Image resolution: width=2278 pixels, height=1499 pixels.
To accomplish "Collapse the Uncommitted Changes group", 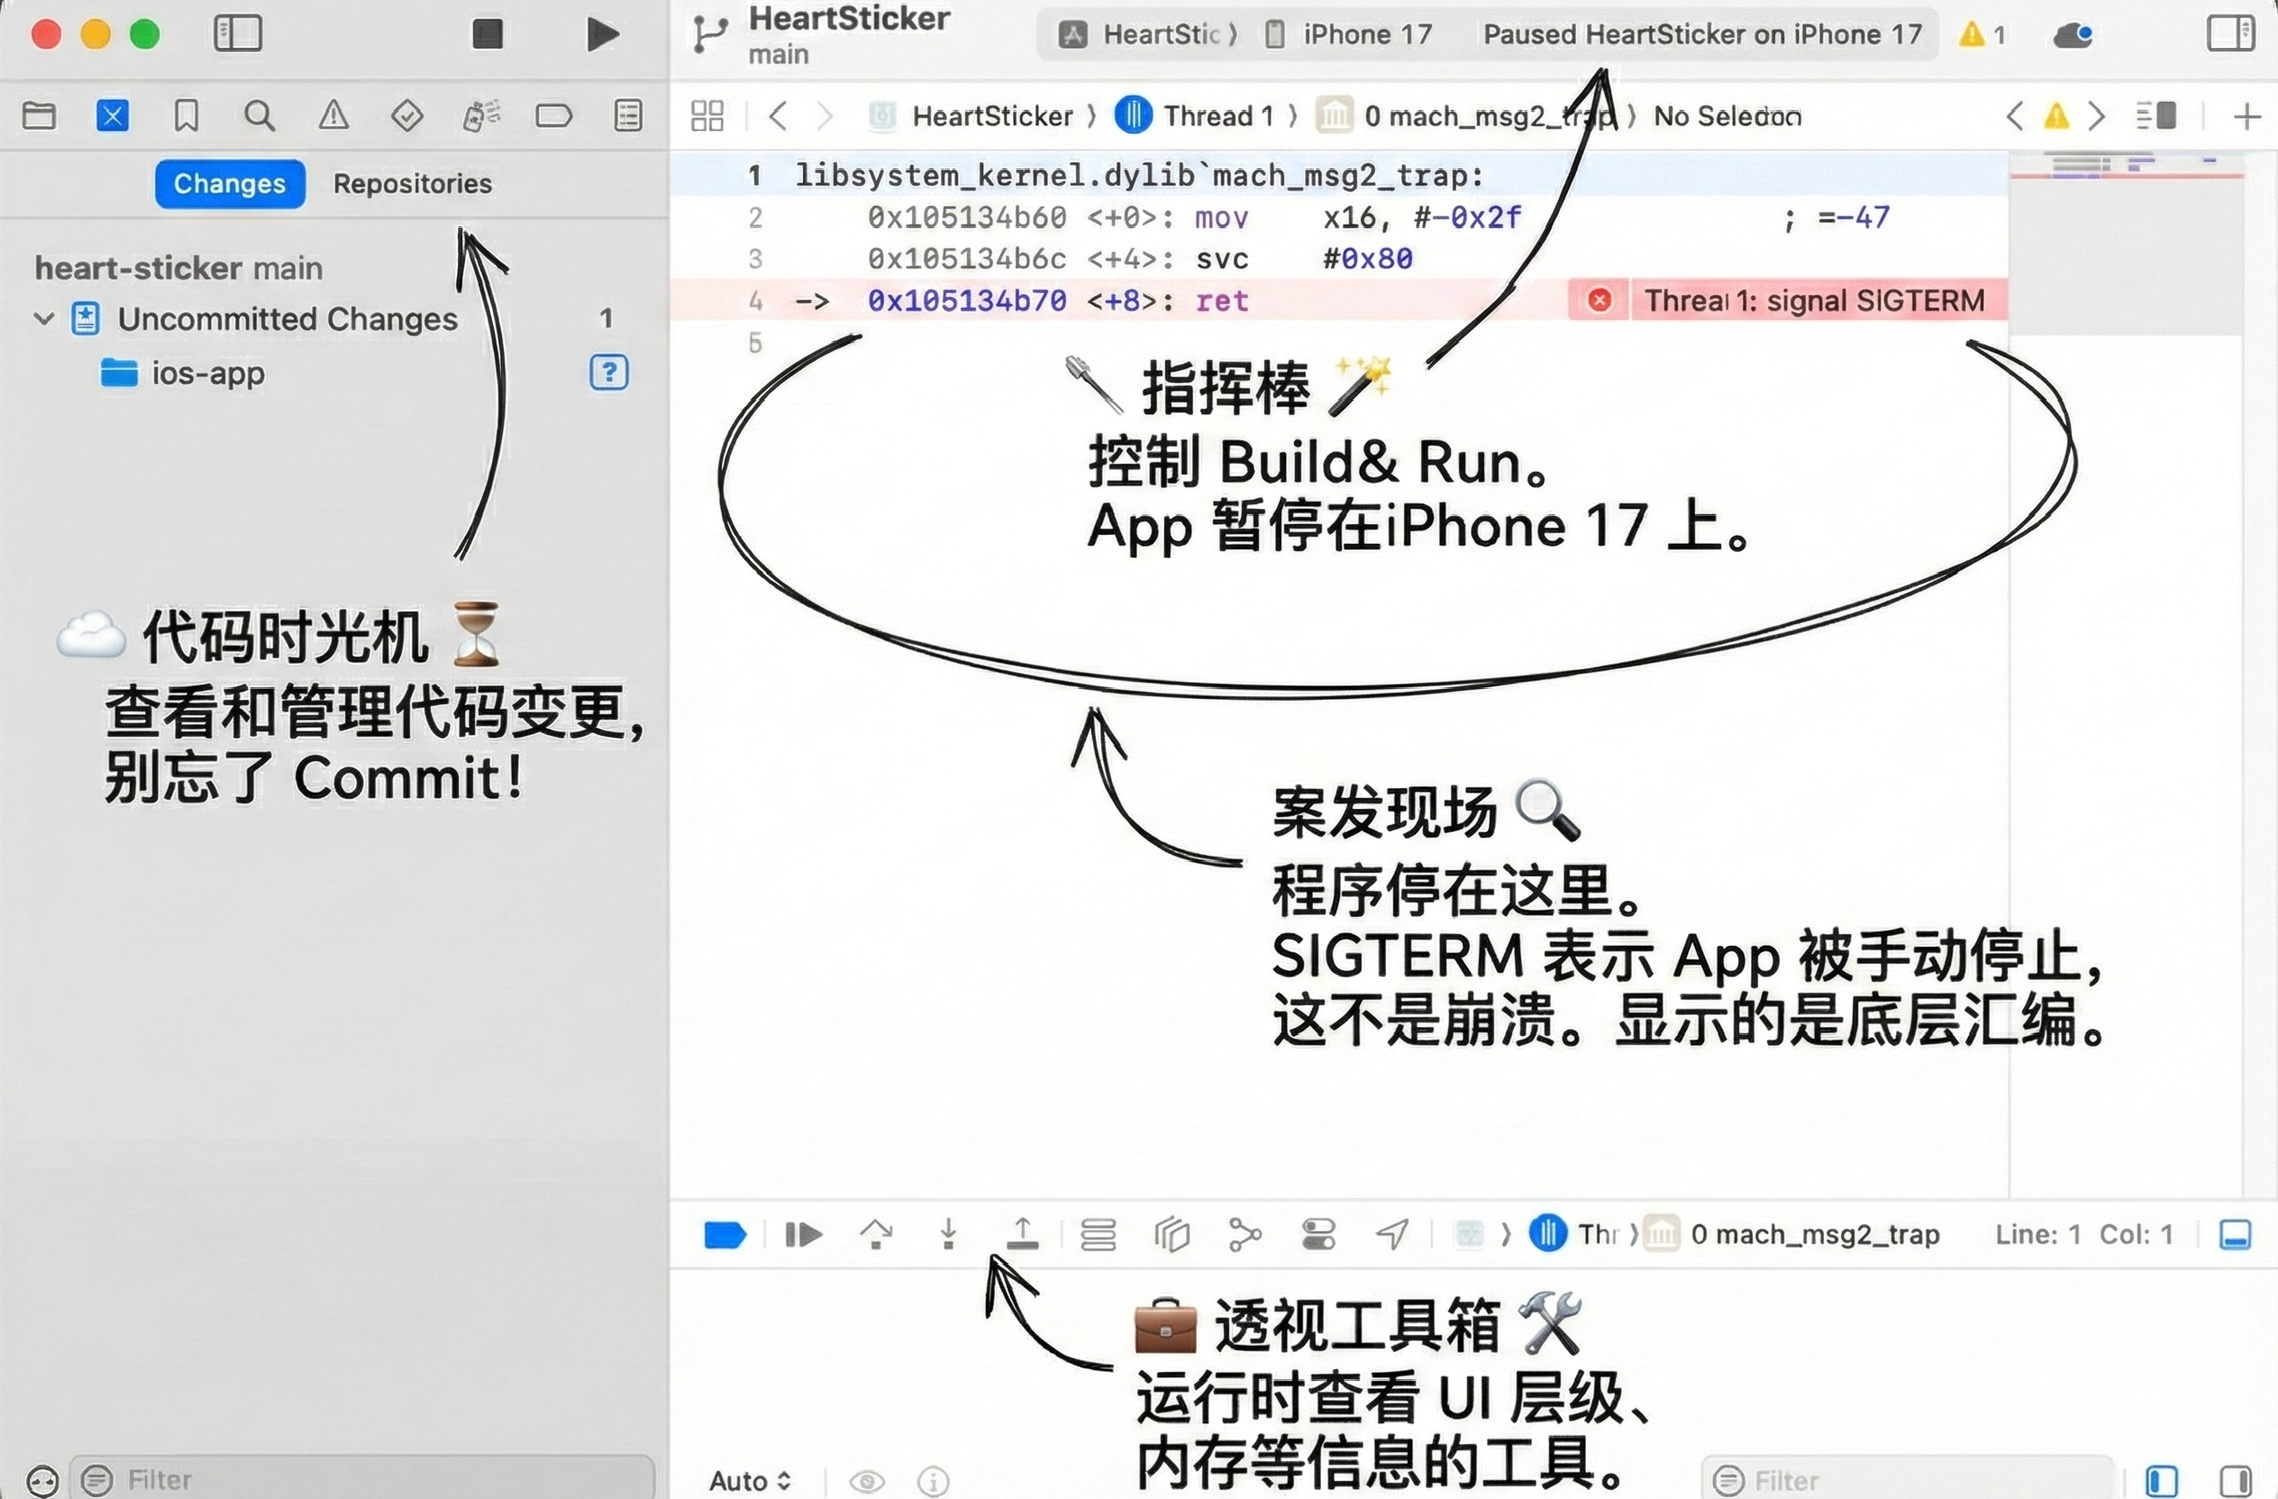I will [43, 319].
